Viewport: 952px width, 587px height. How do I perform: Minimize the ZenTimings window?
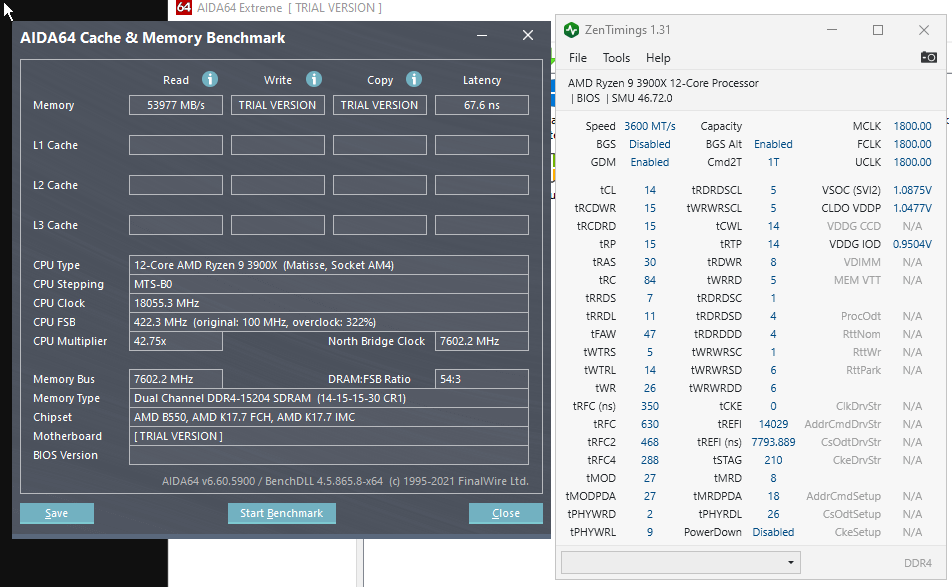[x=832, y=30]
